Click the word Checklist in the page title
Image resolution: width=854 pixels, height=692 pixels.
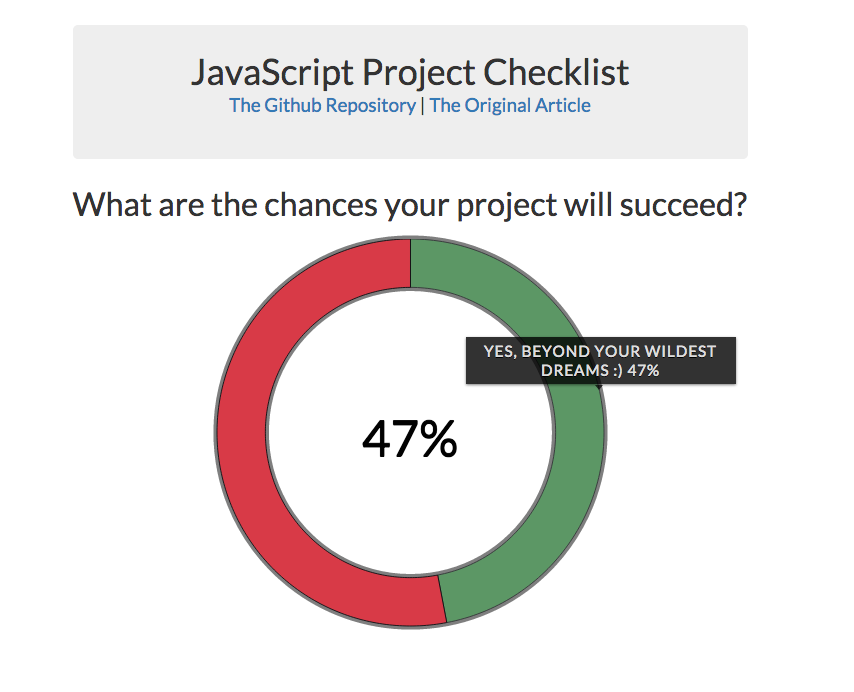[557, 72]
